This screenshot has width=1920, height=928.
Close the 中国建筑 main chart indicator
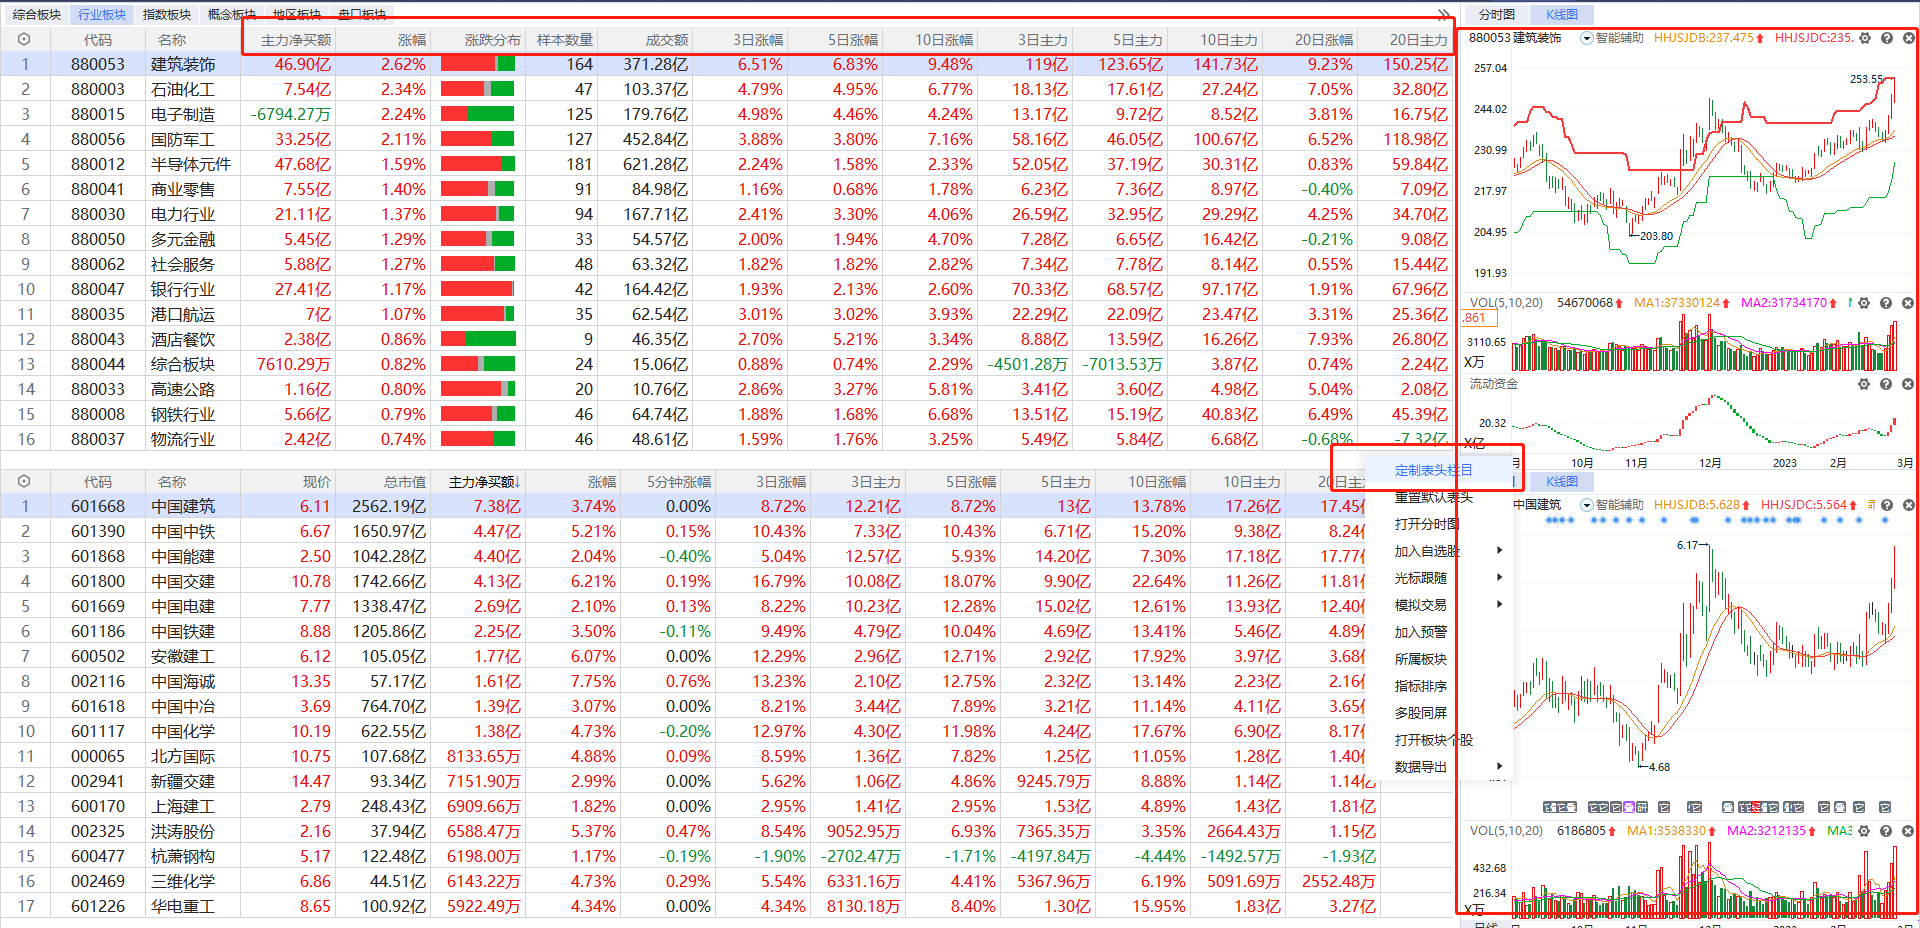pos(1908,505)
